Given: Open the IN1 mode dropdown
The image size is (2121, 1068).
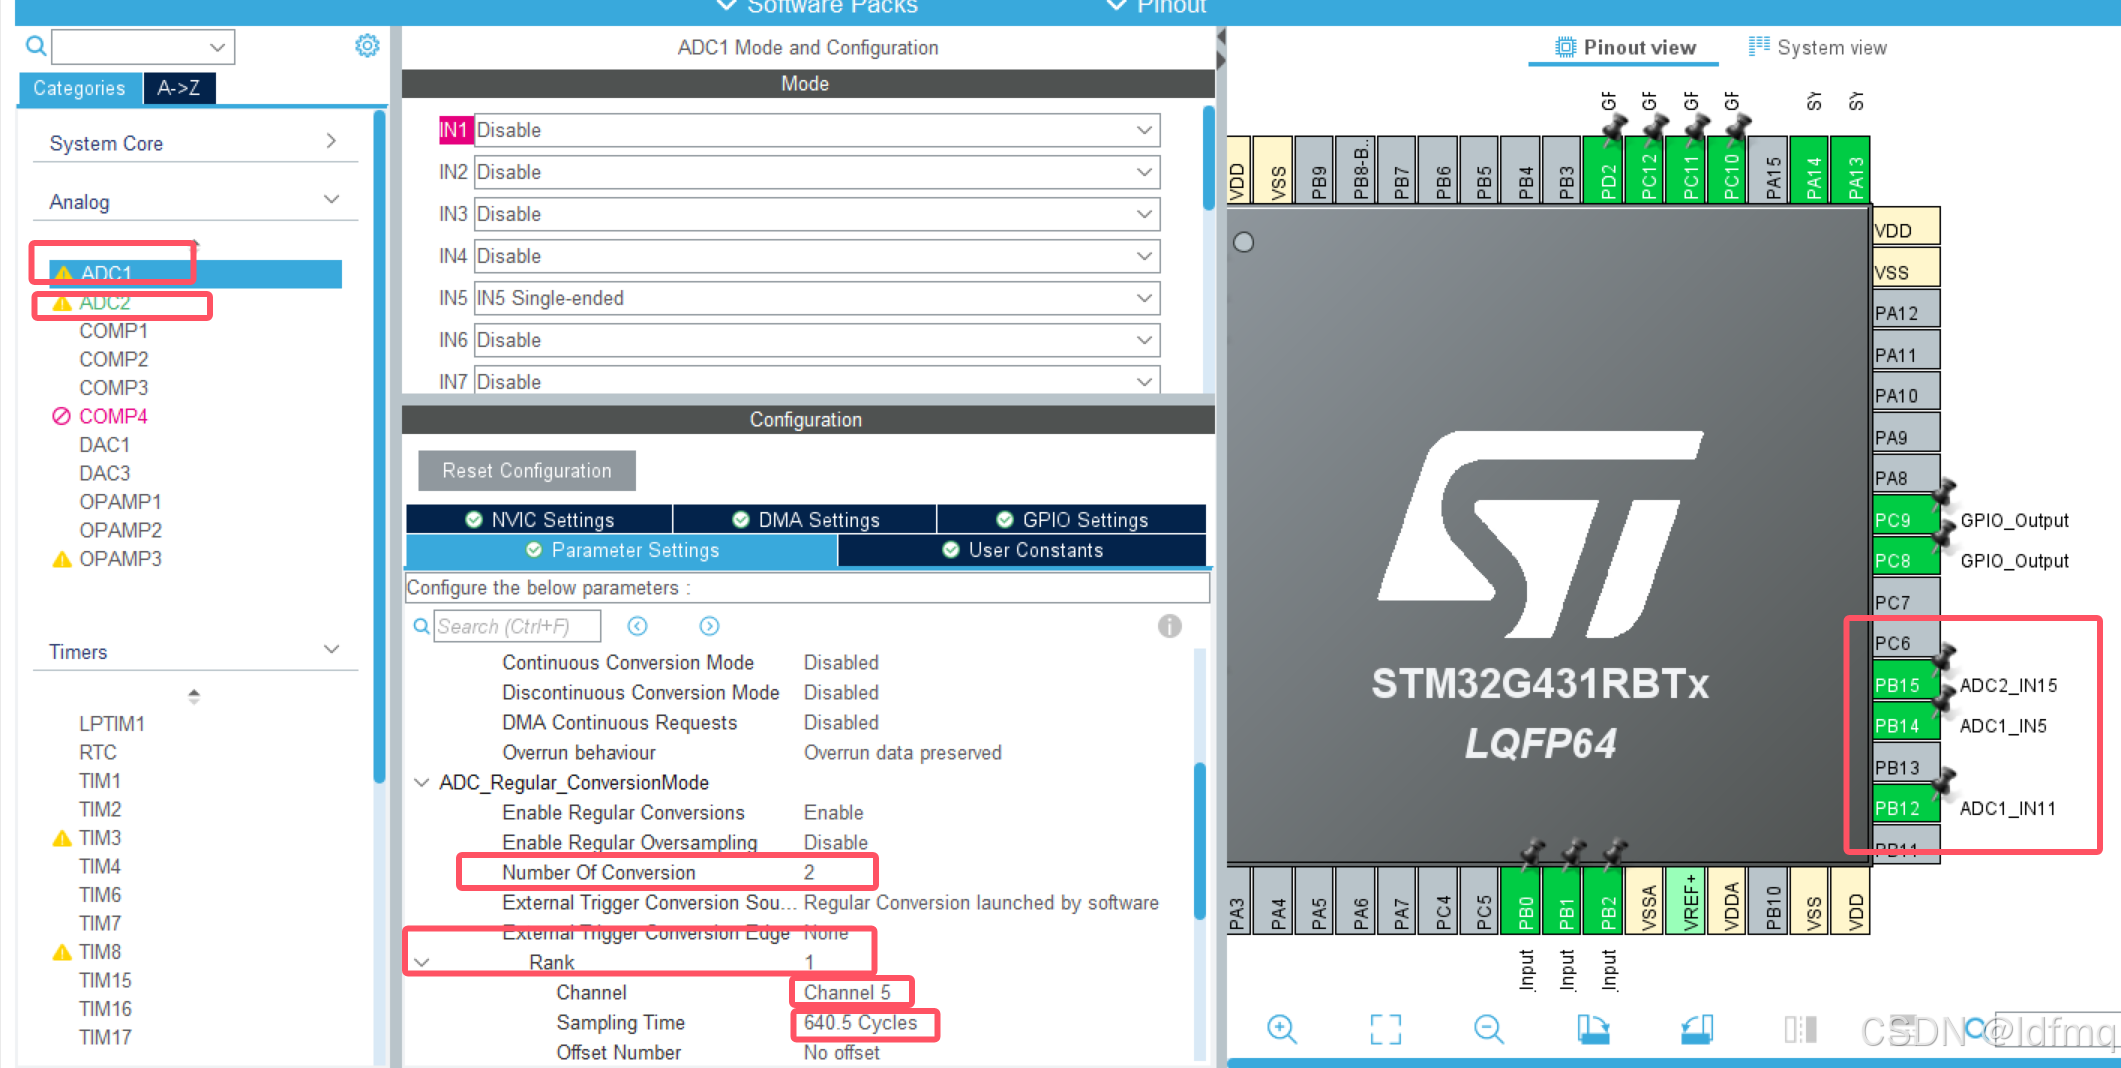Looking at the screenshot, I should [x=817, y=130].
